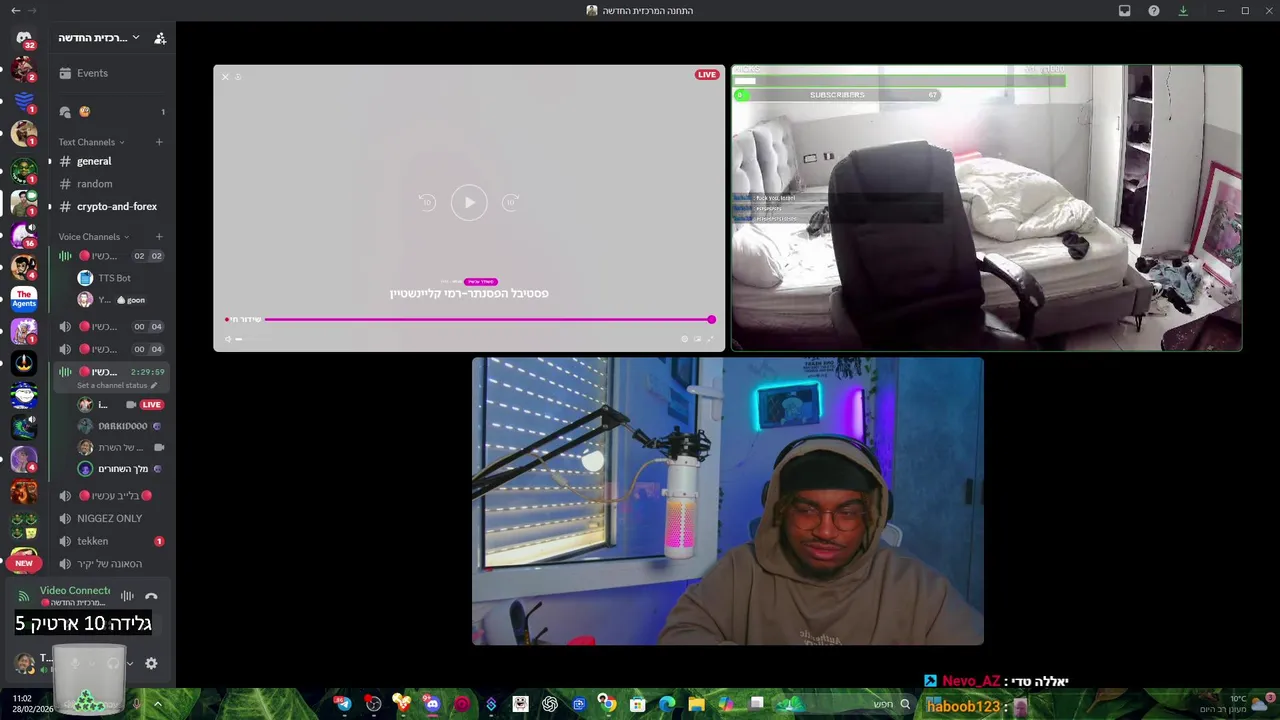Open audio output options arrow
The height and width of the screenshot is (720, 1280).
pyautogui.click(x=130, y=663)
